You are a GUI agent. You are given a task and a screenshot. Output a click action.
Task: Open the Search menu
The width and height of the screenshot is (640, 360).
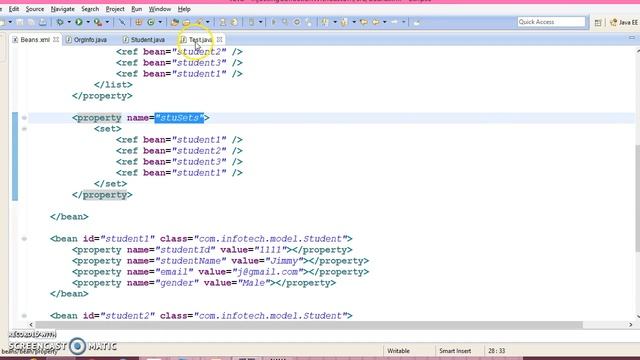[90, 9]
